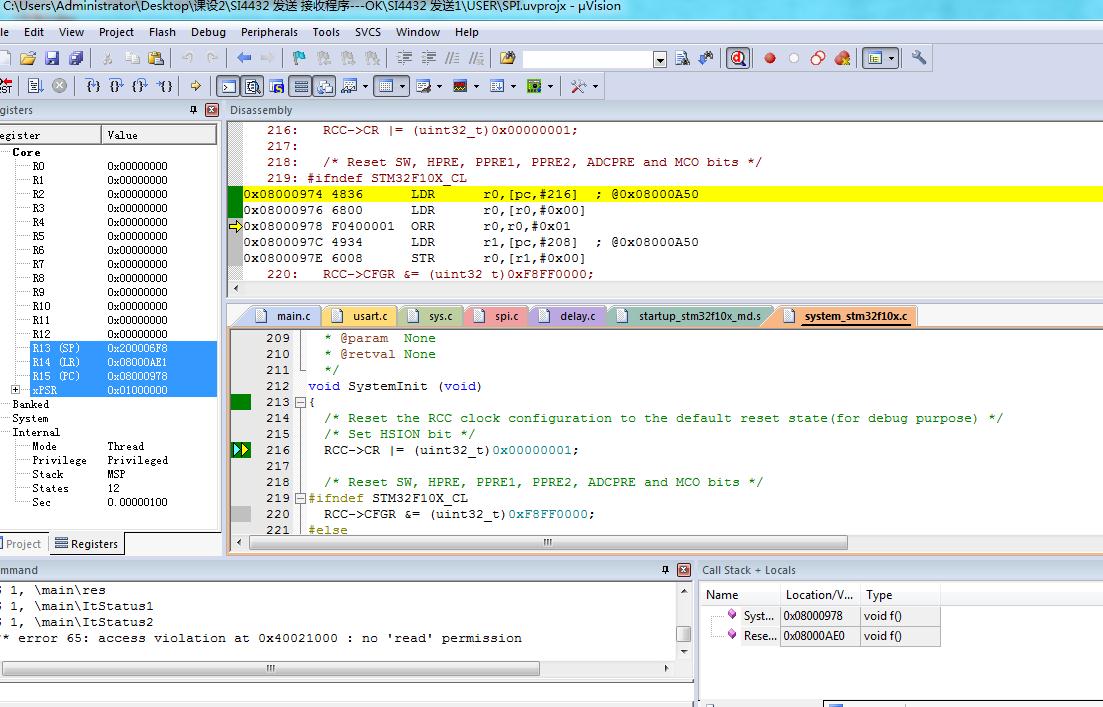Expand the xPSR register

point(15,390)
